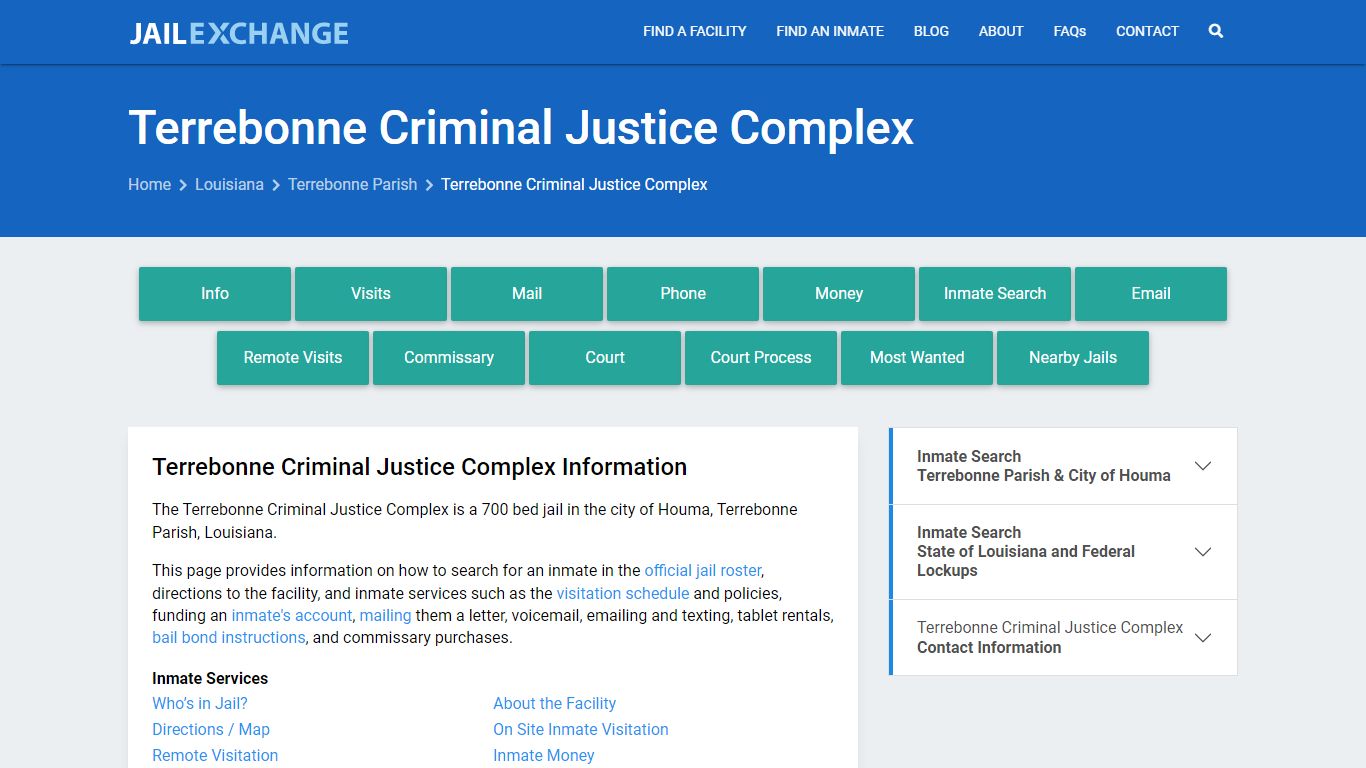1366x768 pixels.
Task: Select the Email button
Action: point(1151,294)
